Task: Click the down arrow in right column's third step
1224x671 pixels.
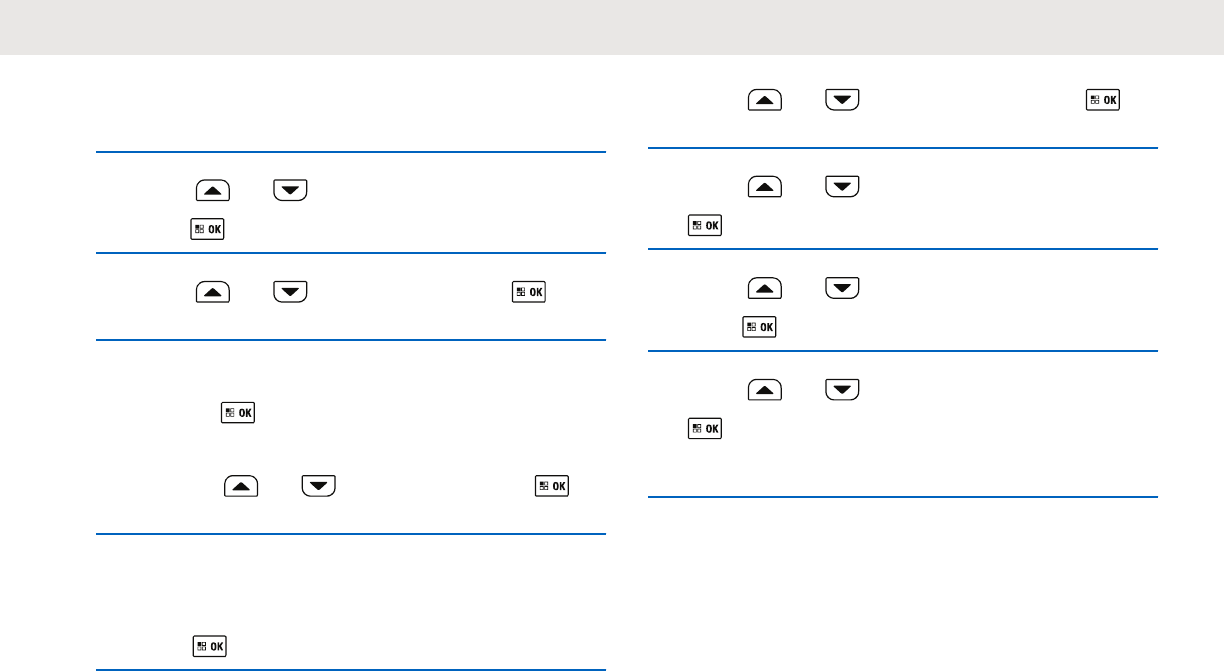Action: [842, 288]
